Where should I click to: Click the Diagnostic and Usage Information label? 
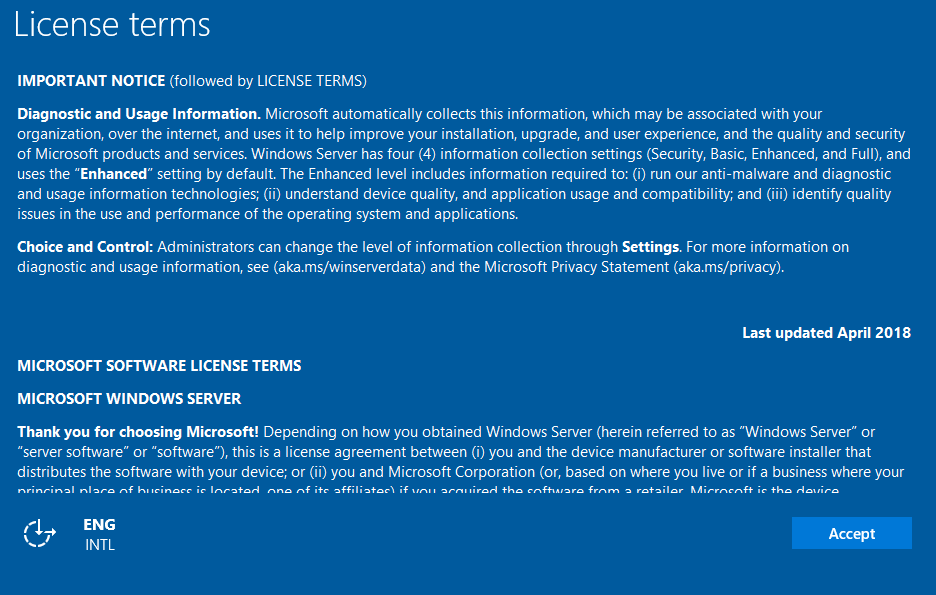[x=139, y=114]
